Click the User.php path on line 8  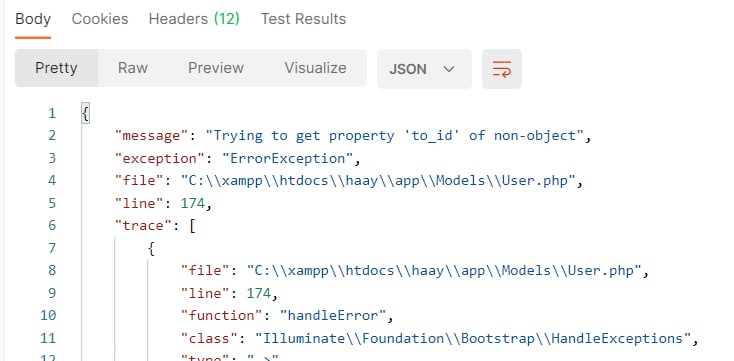click(x=444, y=271)
